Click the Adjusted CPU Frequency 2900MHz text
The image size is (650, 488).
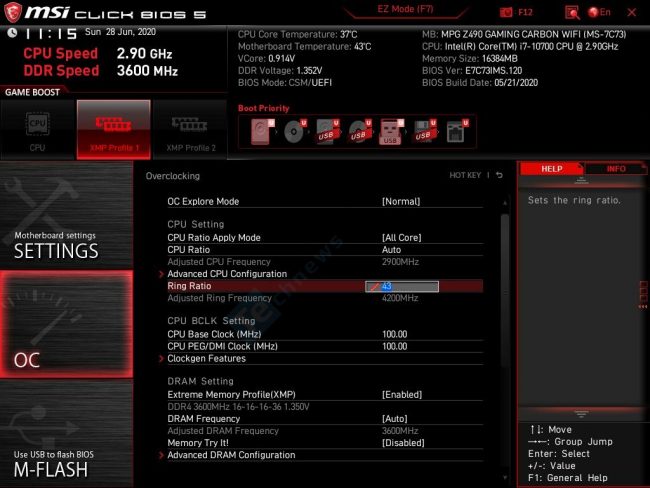point(400,262)
